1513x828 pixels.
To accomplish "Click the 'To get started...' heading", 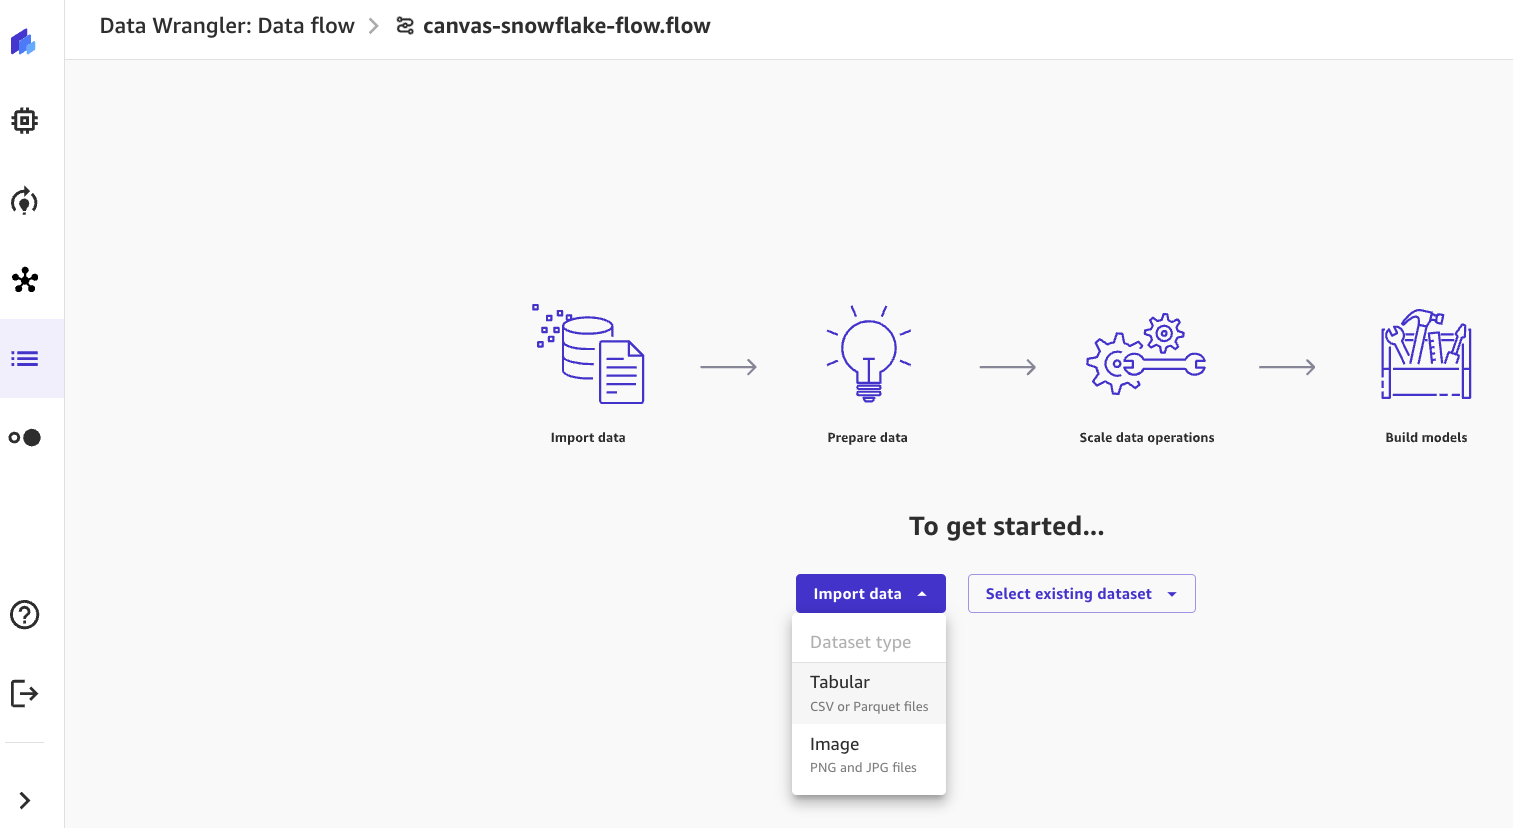I will coord(1007,527).
